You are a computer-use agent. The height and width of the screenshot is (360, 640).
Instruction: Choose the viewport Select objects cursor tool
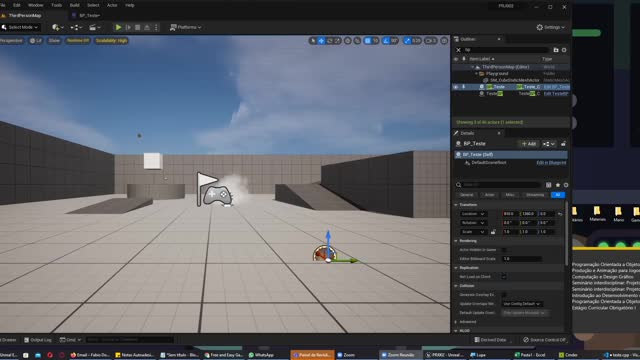point(313,41)
